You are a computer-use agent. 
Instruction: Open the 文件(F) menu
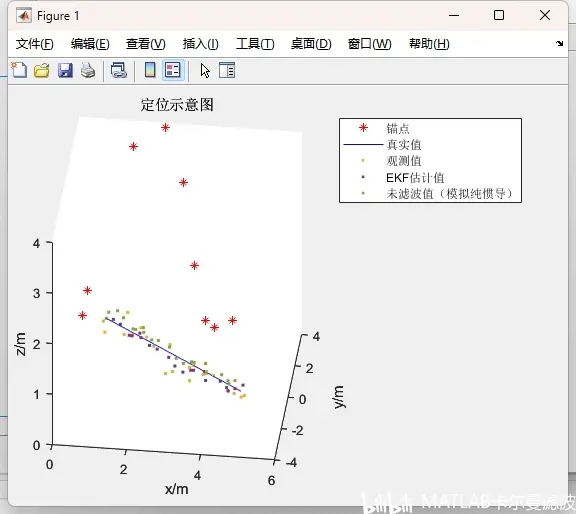pyautogui.click(x=35, y=44)
